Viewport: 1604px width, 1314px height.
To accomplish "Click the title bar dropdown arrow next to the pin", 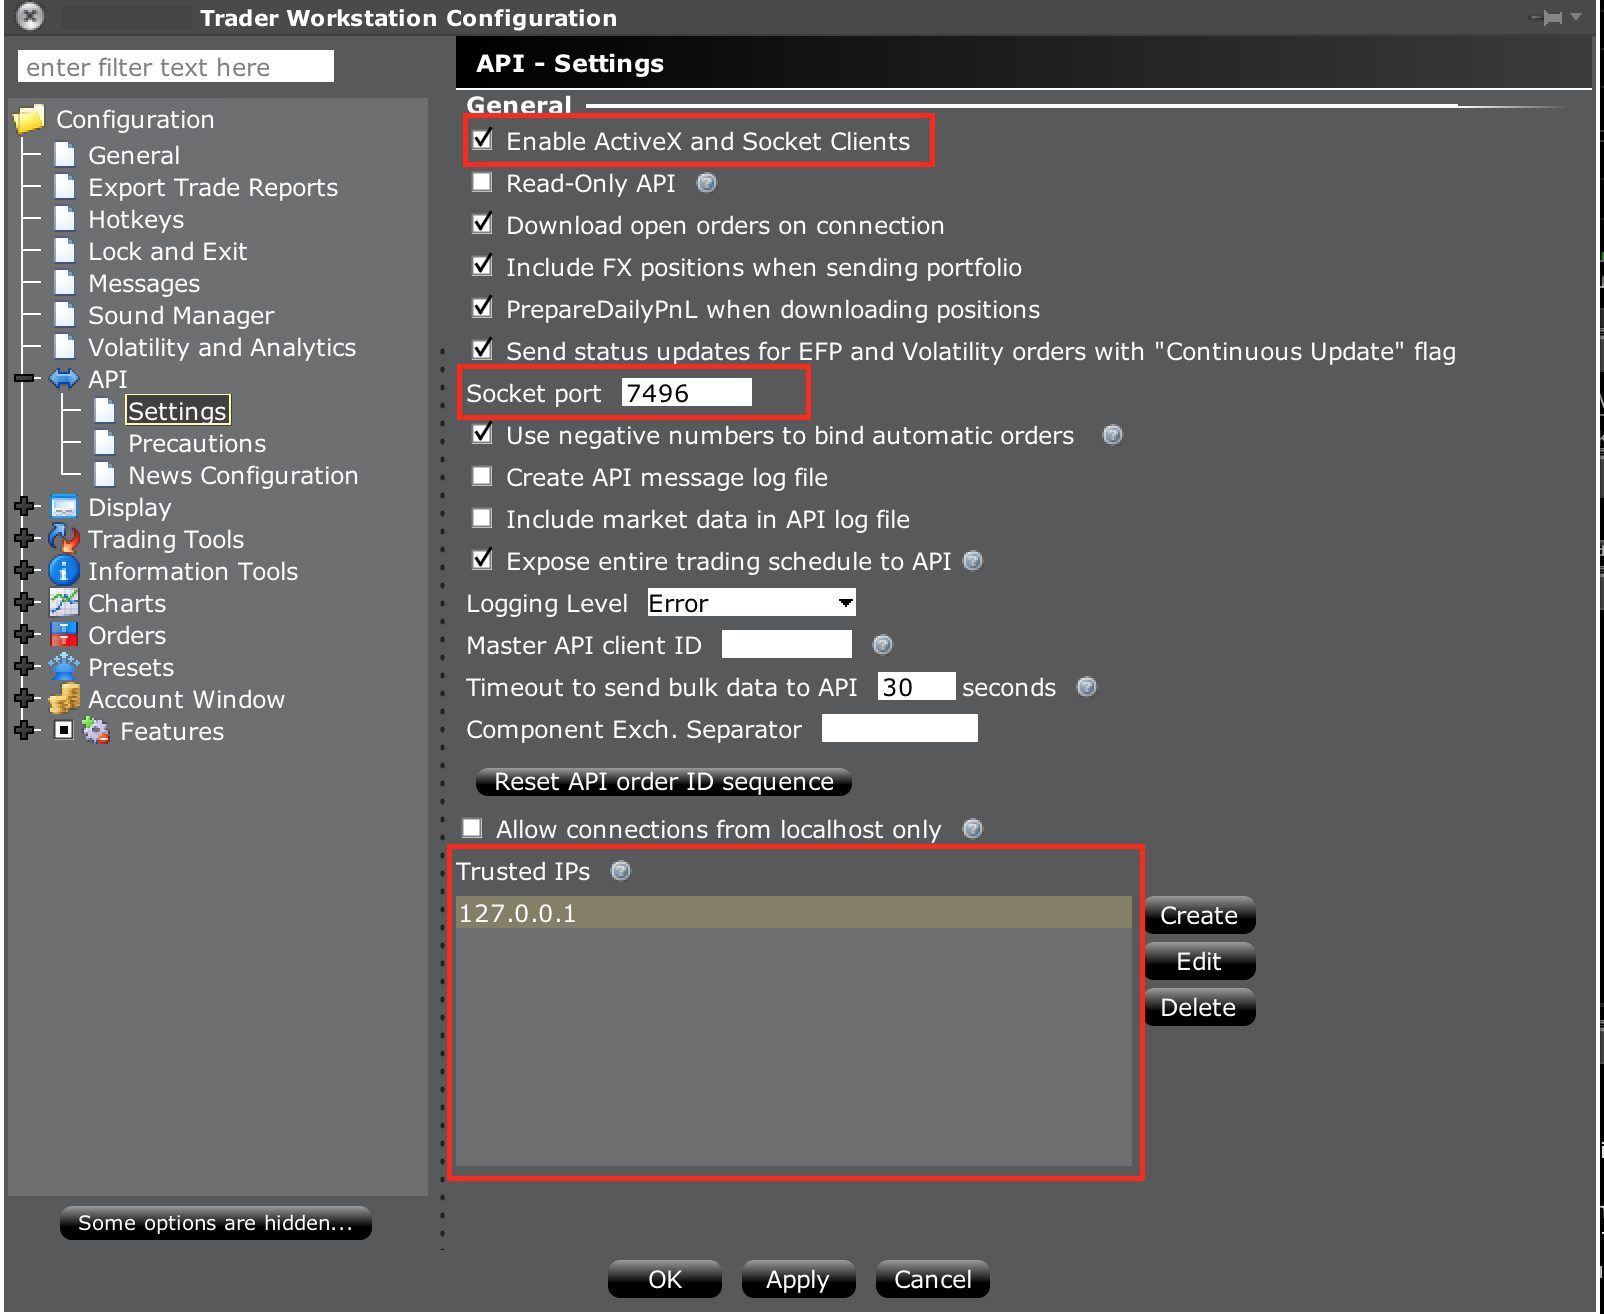I will coord(1577,17).
